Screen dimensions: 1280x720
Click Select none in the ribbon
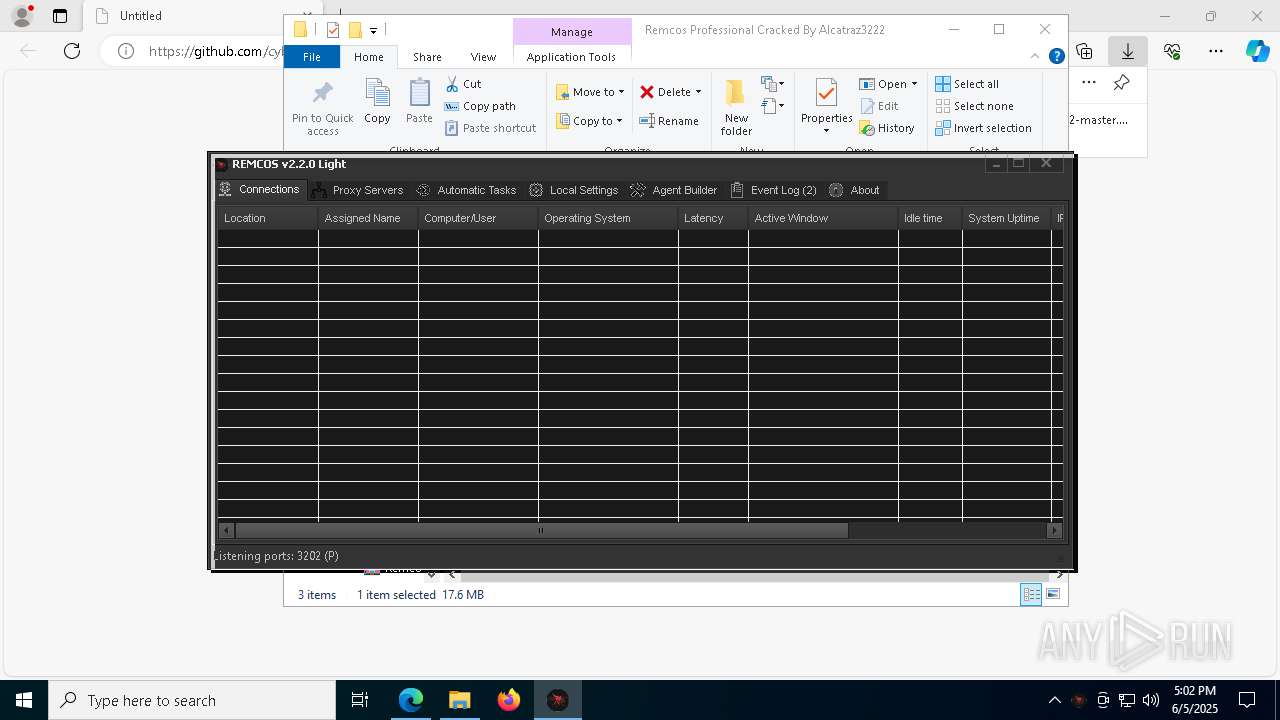974,106
